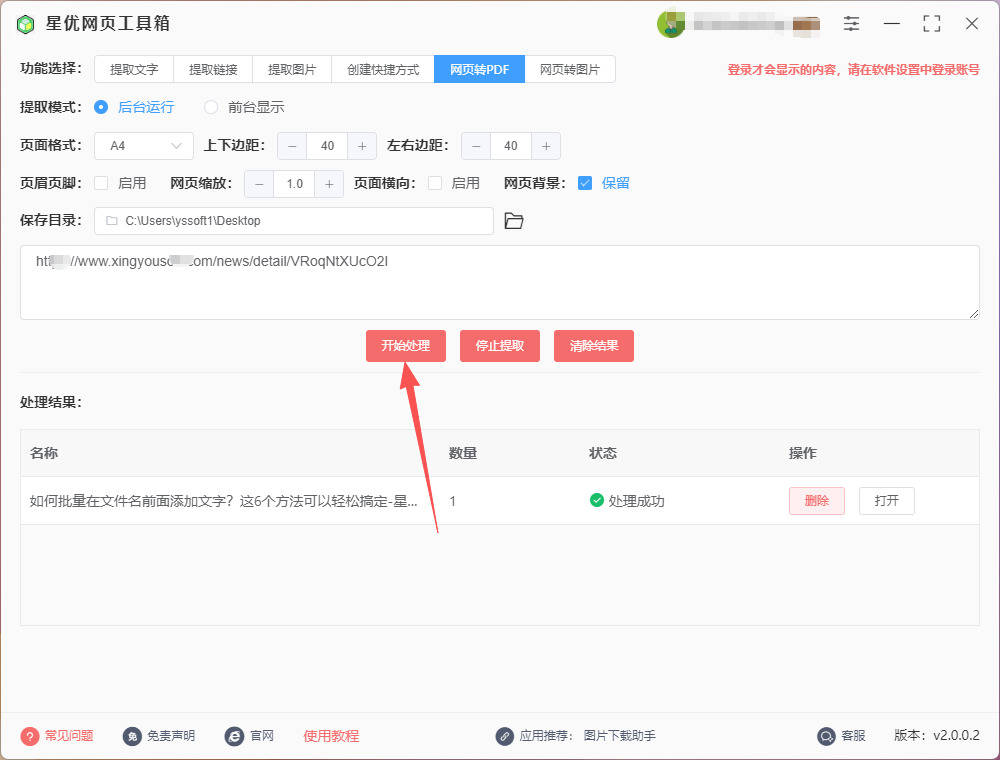Click the 官网 link text
This screenshot has height=760, width=1000.
(x=261, y=736)
